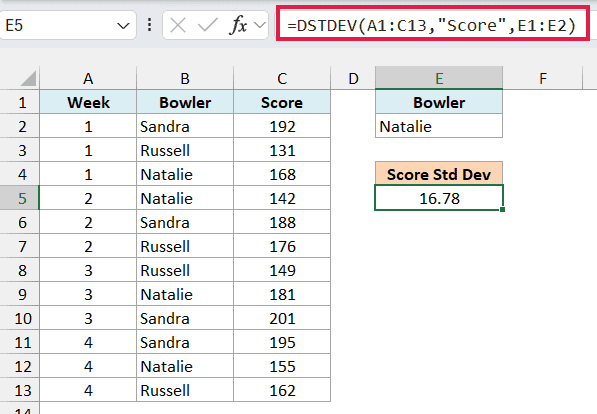
Task: Click score cell 142
Action: click(x=282, y=198)
